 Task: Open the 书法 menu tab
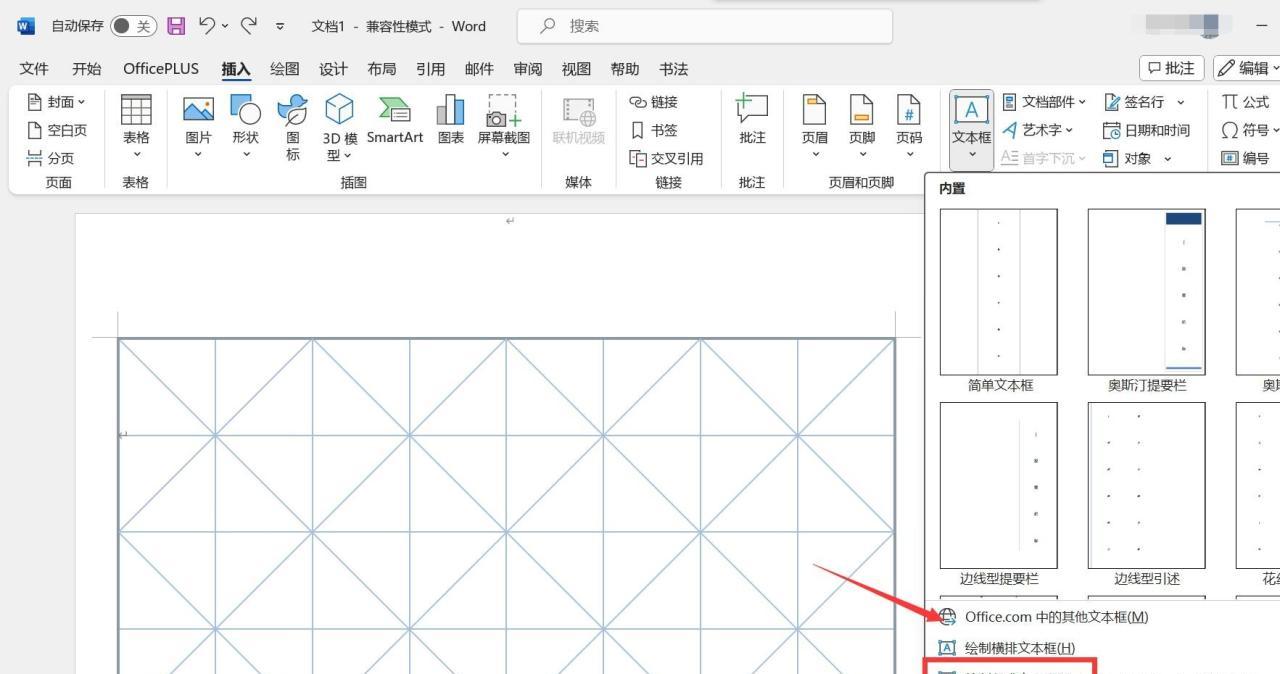pyautogui.click(x=673, y=68)
